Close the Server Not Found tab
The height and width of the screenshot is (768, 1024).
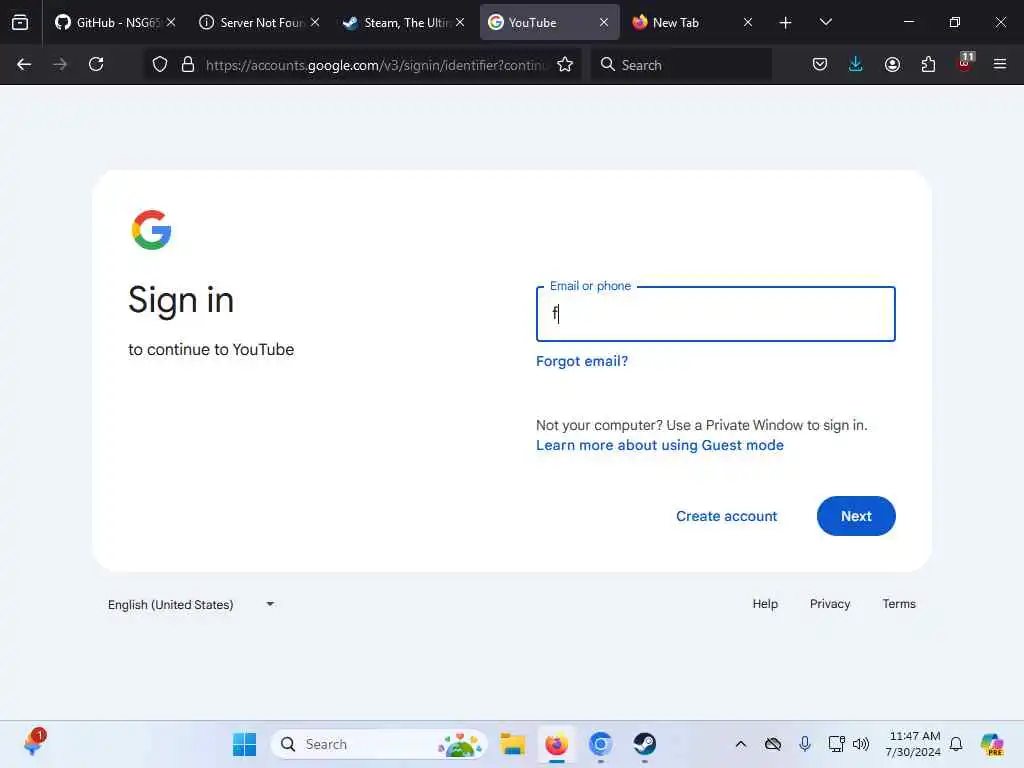tap(315, 22)
